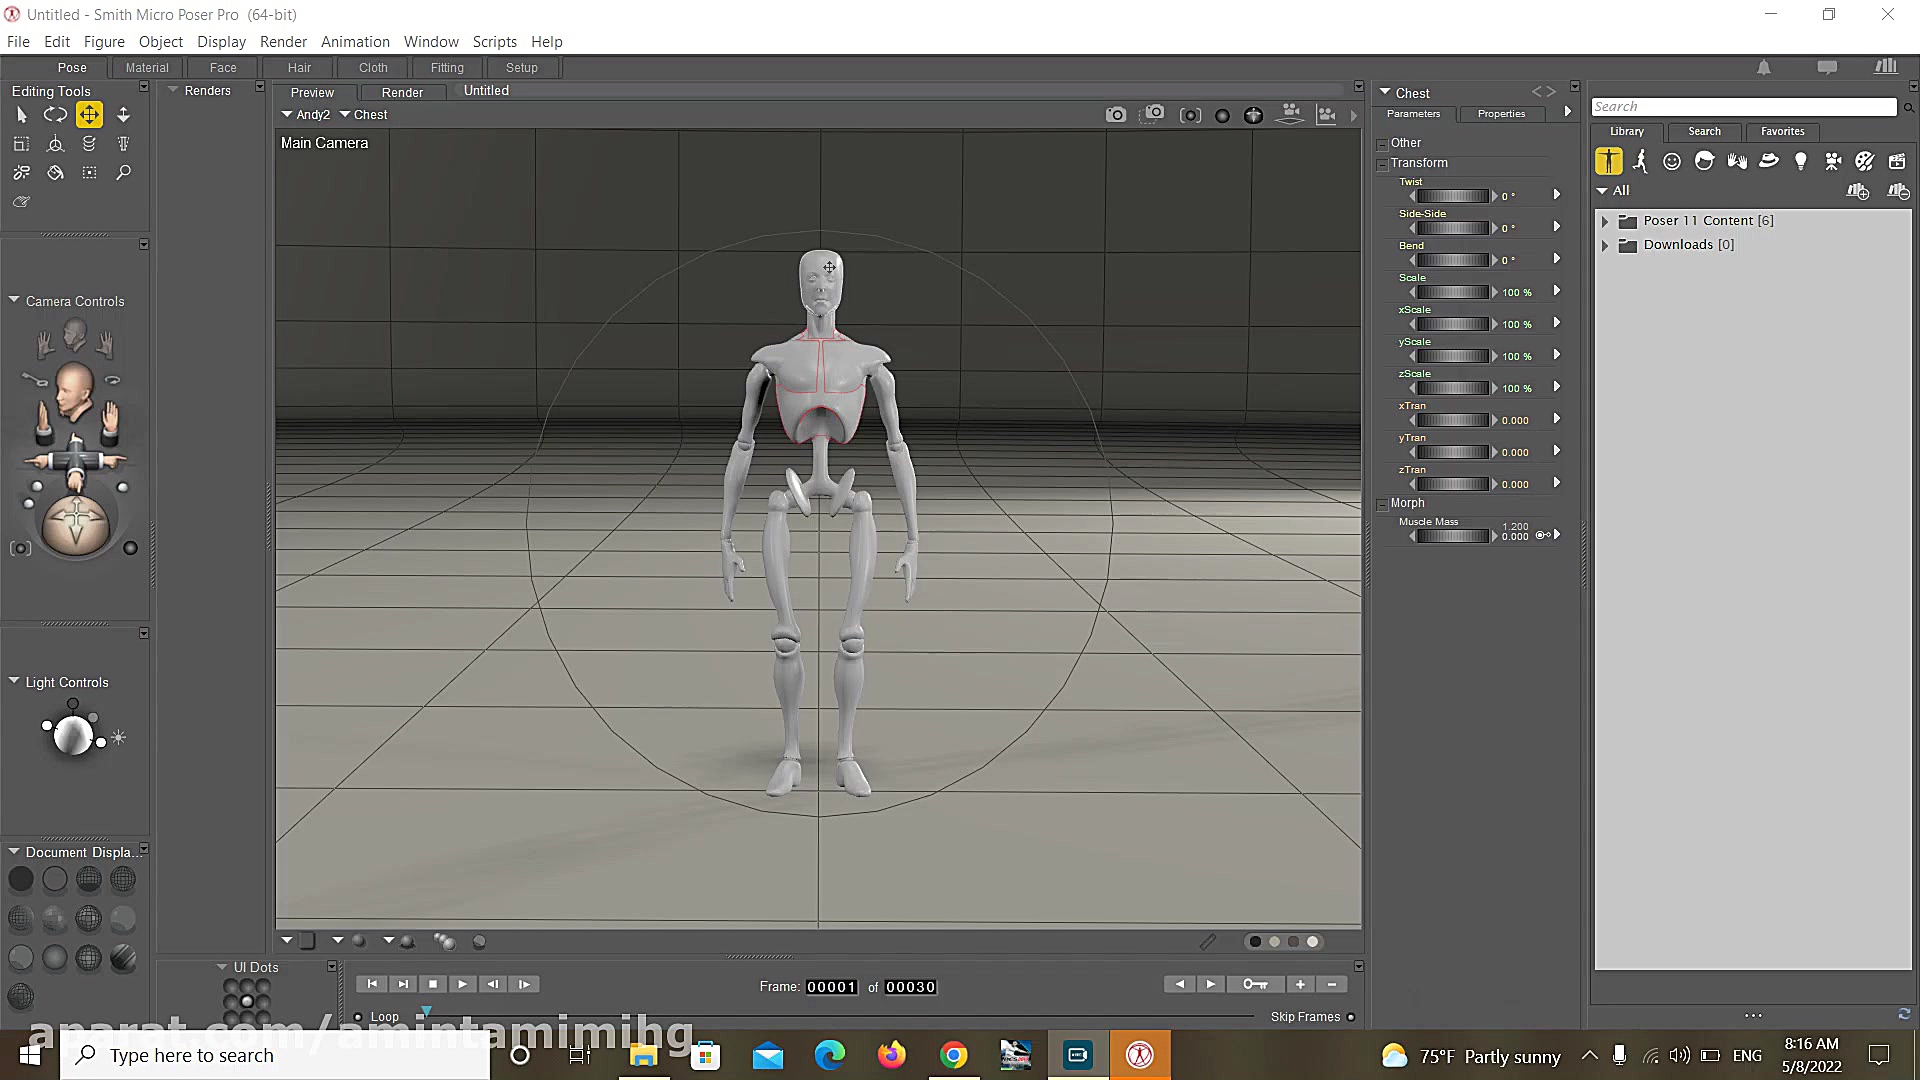Image resolution: width=1920 pixels, height=1080 pixels.
Task: Jump to the first frame
Action: click(372, 985)
